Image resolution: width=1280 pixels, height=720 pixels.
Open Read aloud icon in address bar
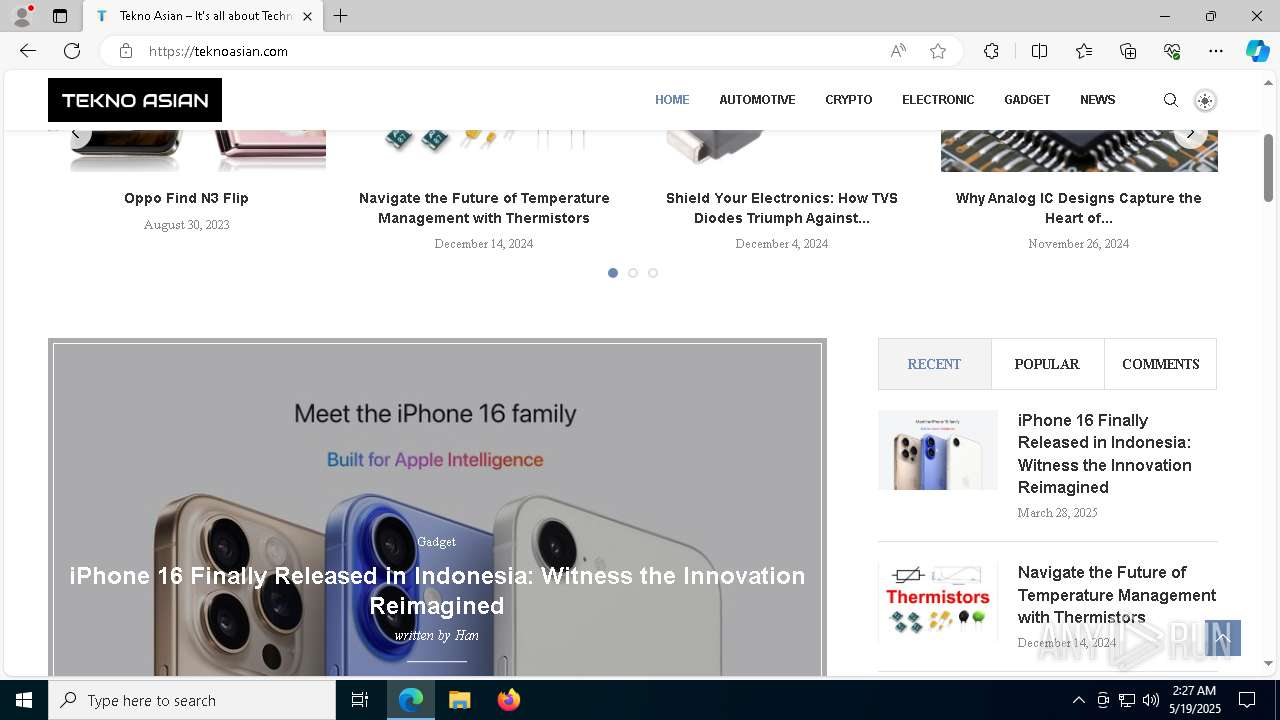(898, 51)
